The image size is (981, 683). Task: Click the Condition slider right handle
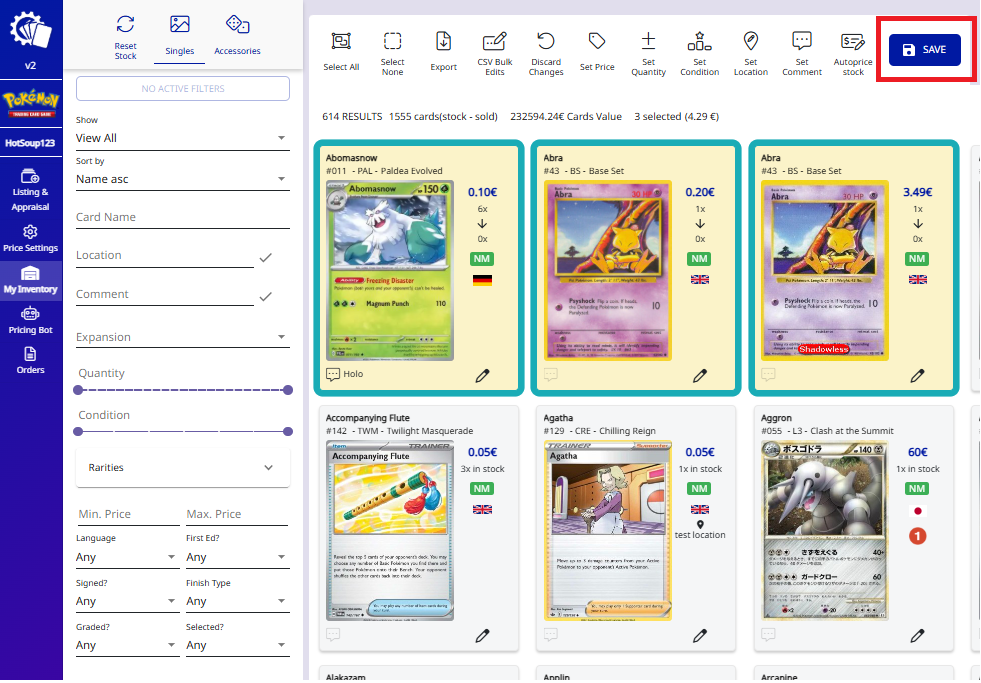coord(288,432)
